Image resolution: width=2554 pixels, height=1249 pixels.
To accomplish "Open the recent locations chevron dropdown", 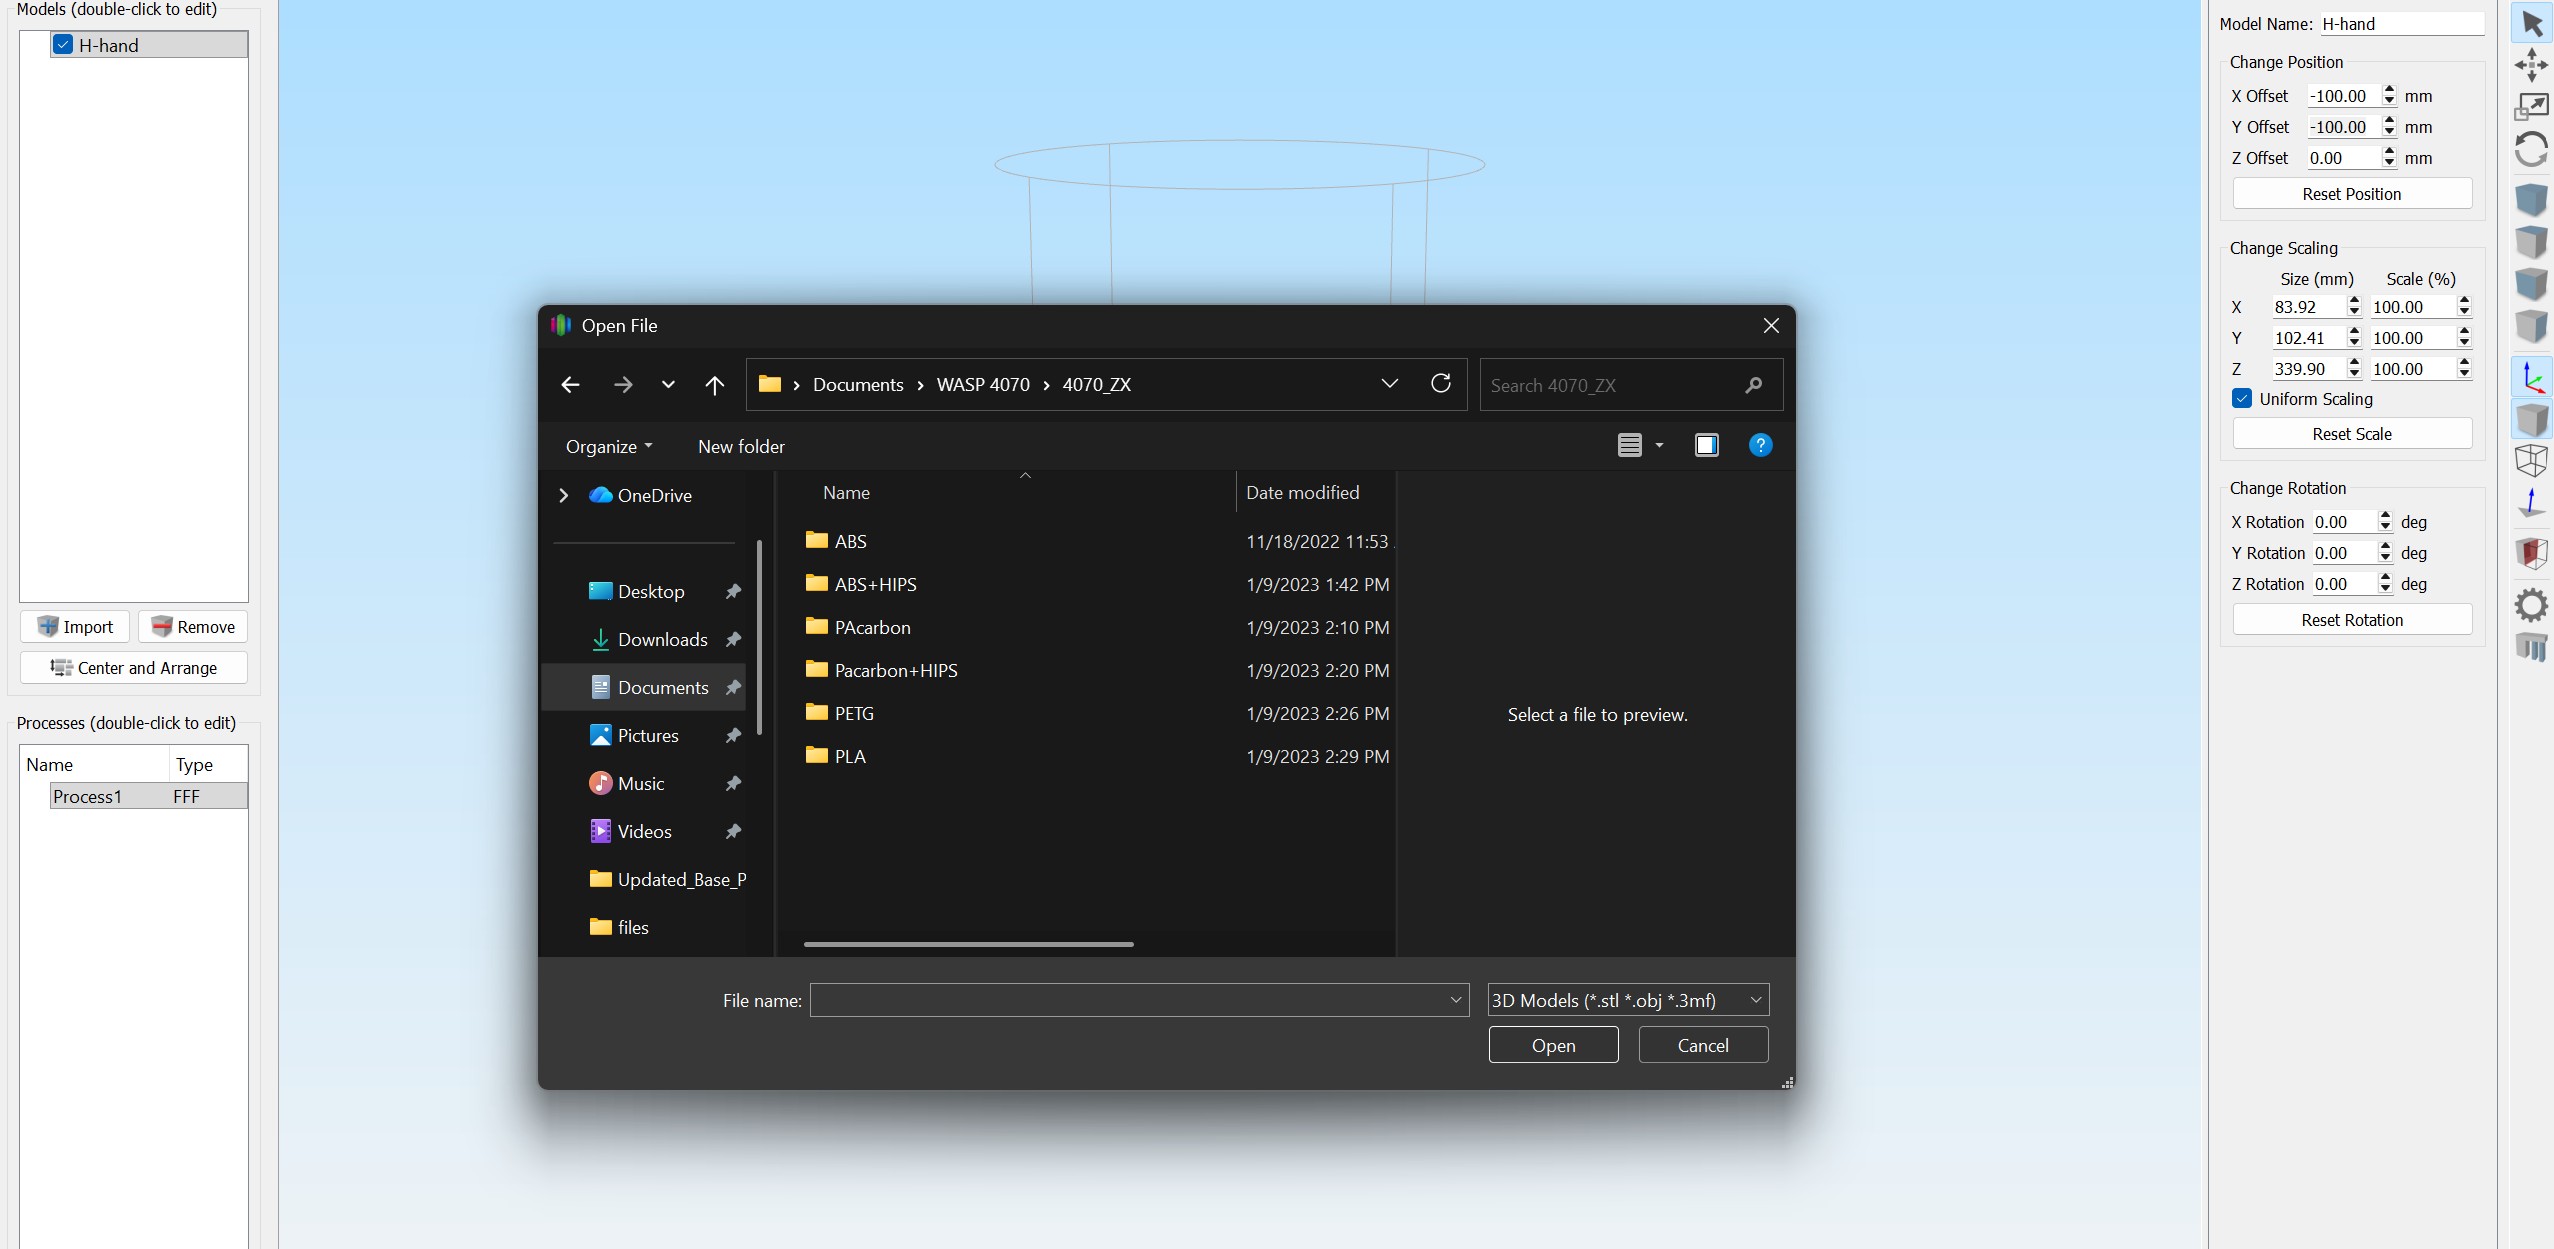I will [x=668, y=385].
